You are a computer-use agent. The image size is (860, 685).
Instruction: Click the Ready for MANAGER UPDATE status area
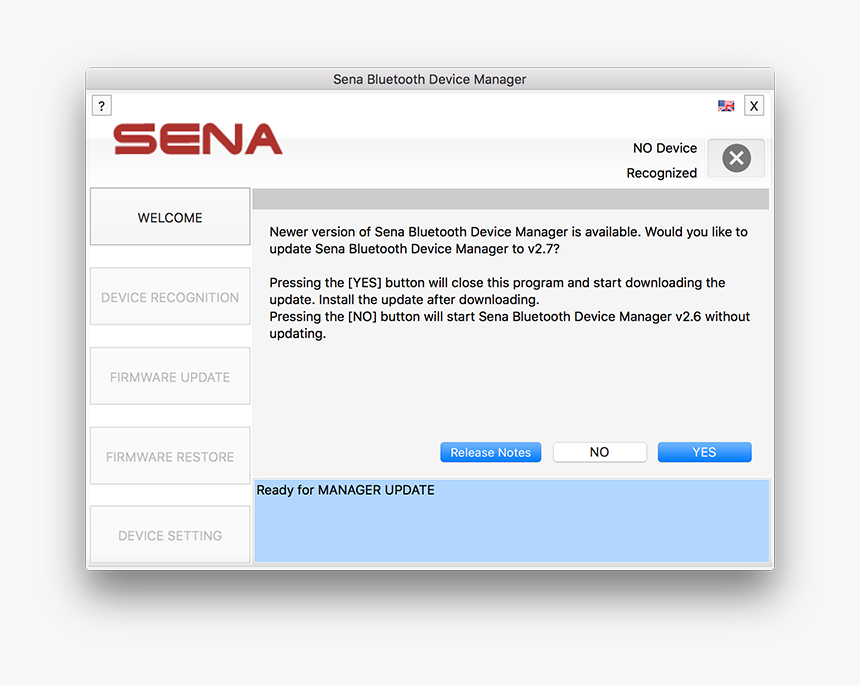(x=345, y=490)
